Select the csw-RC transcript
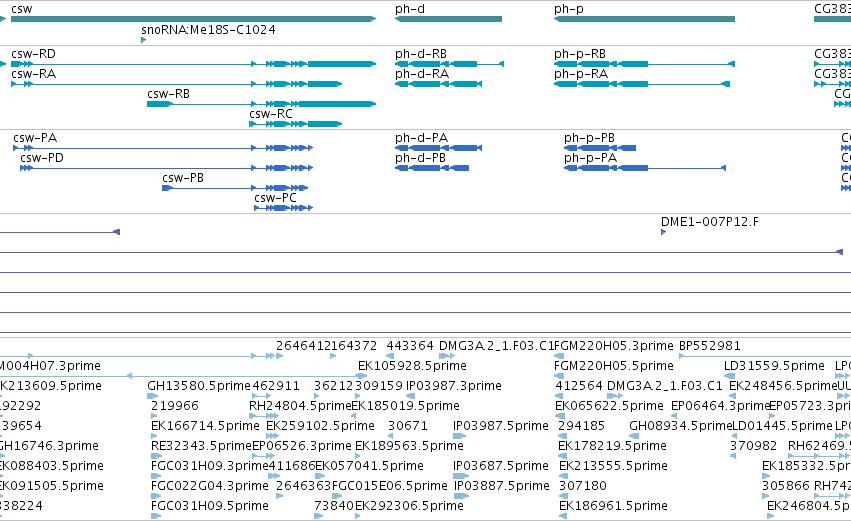The width and height of the screenshot is (851, 521). coord(295,124)
